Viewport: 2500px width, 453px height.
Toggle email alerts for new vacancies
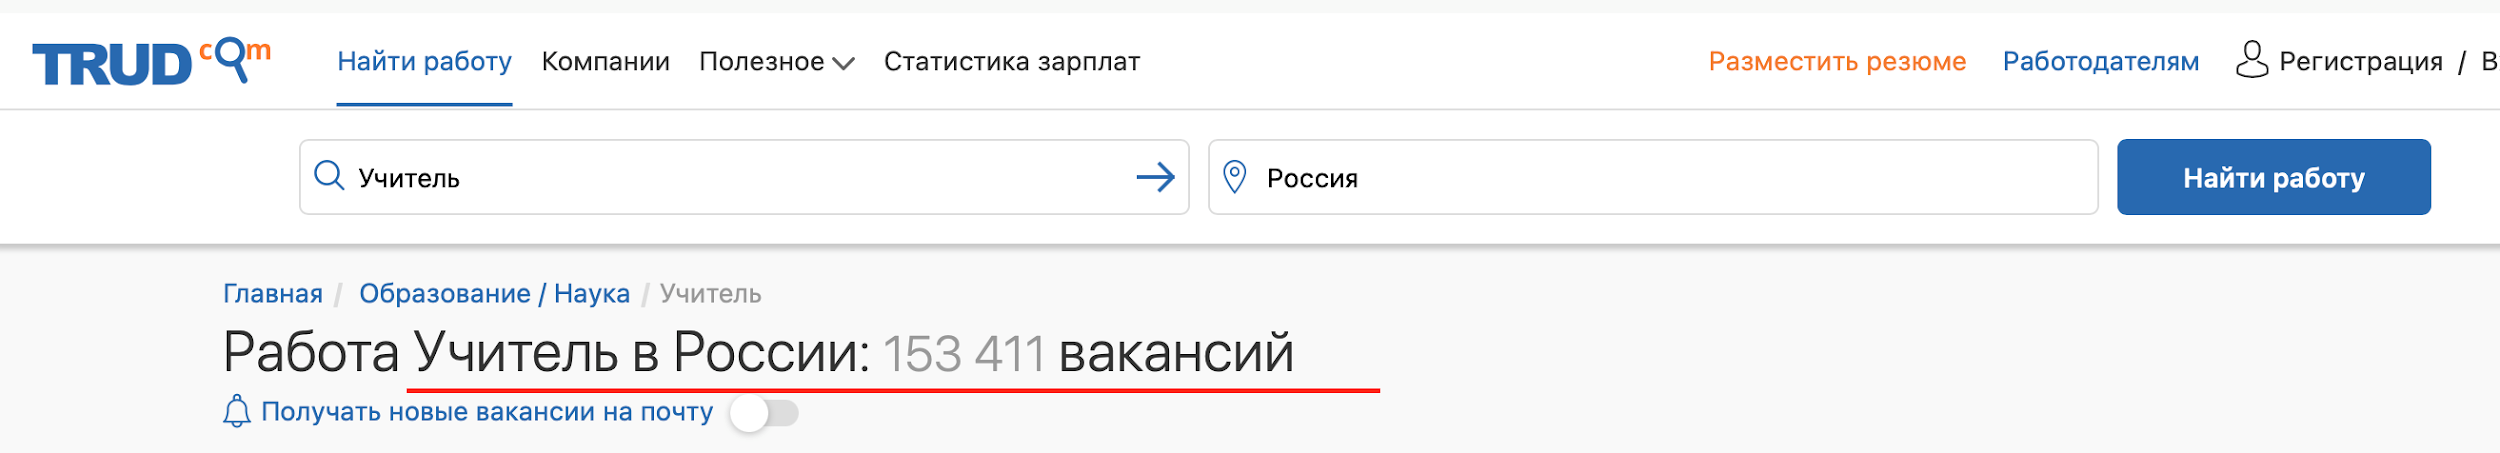coord(764,413)
